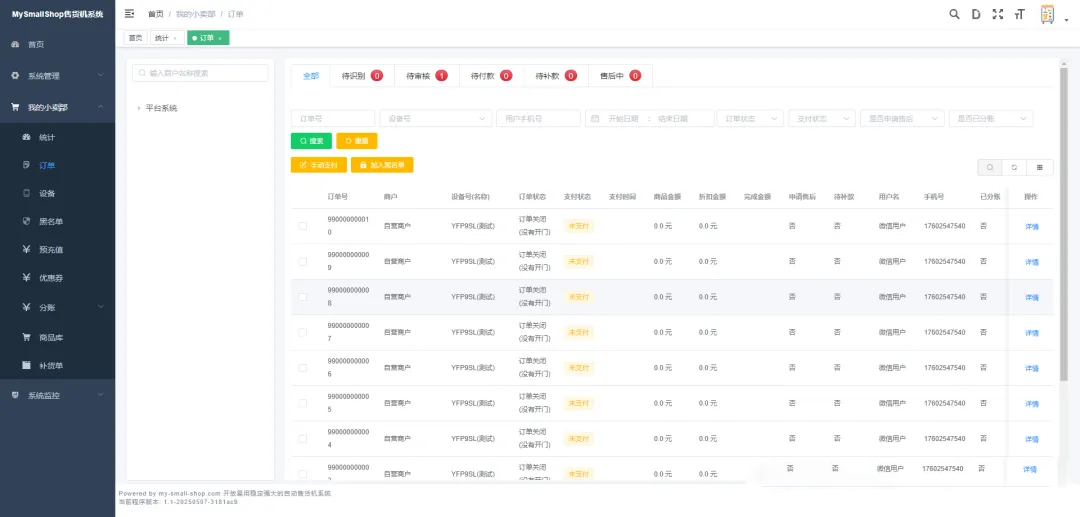
Task: Open the vending machine avatar menu
Action: coord(1048,14)
